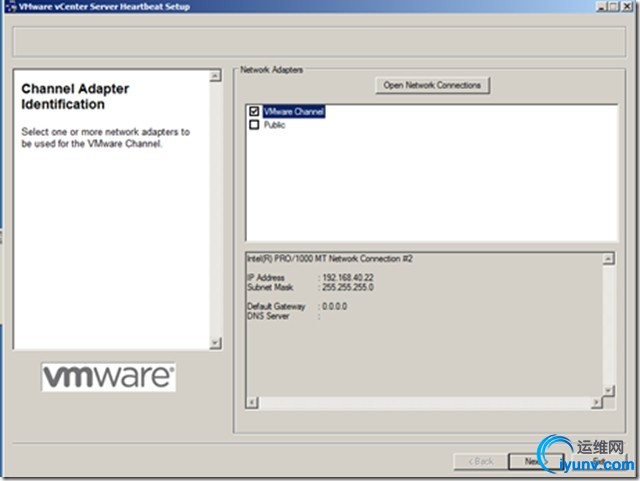Click default gateway value 0.0.0.0
Image resolution: width=640 pixels, height=481 pixels.
click(334, 306)
